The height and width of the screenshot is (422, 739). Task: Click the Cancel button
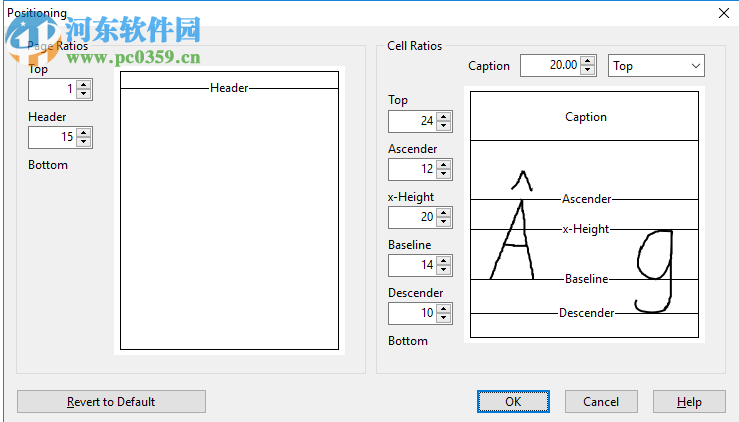pyautogui.click(x=601, y=402)
